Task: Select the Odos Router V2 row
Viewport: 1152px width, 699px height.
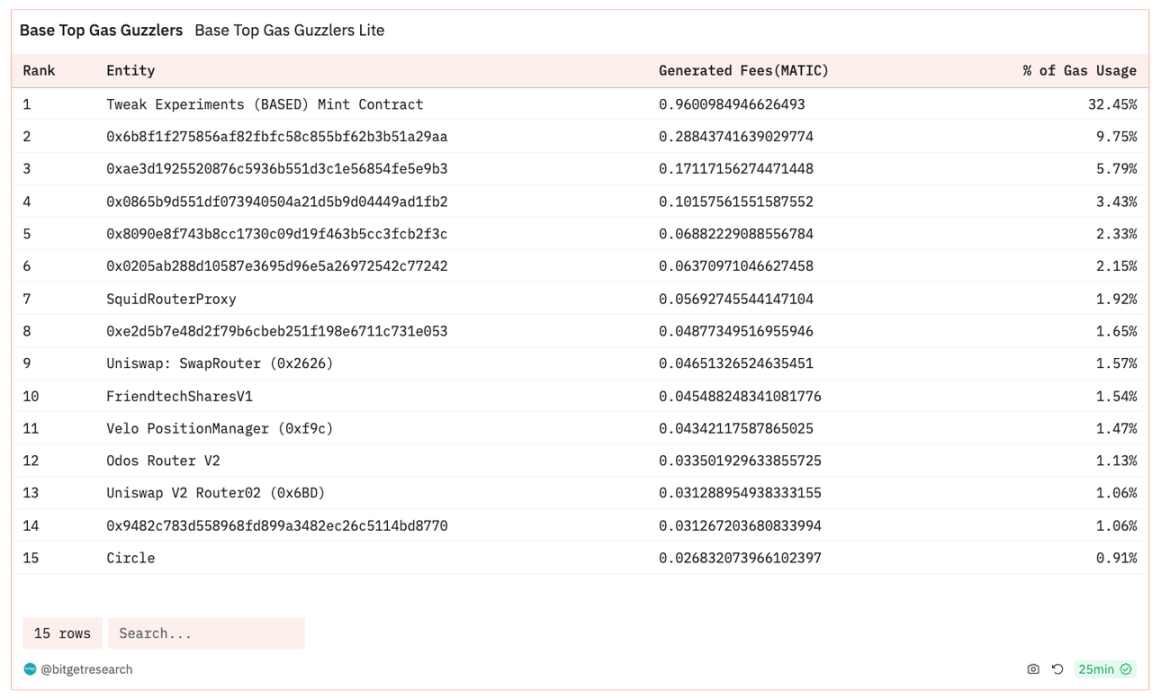Action: [163, 461]
